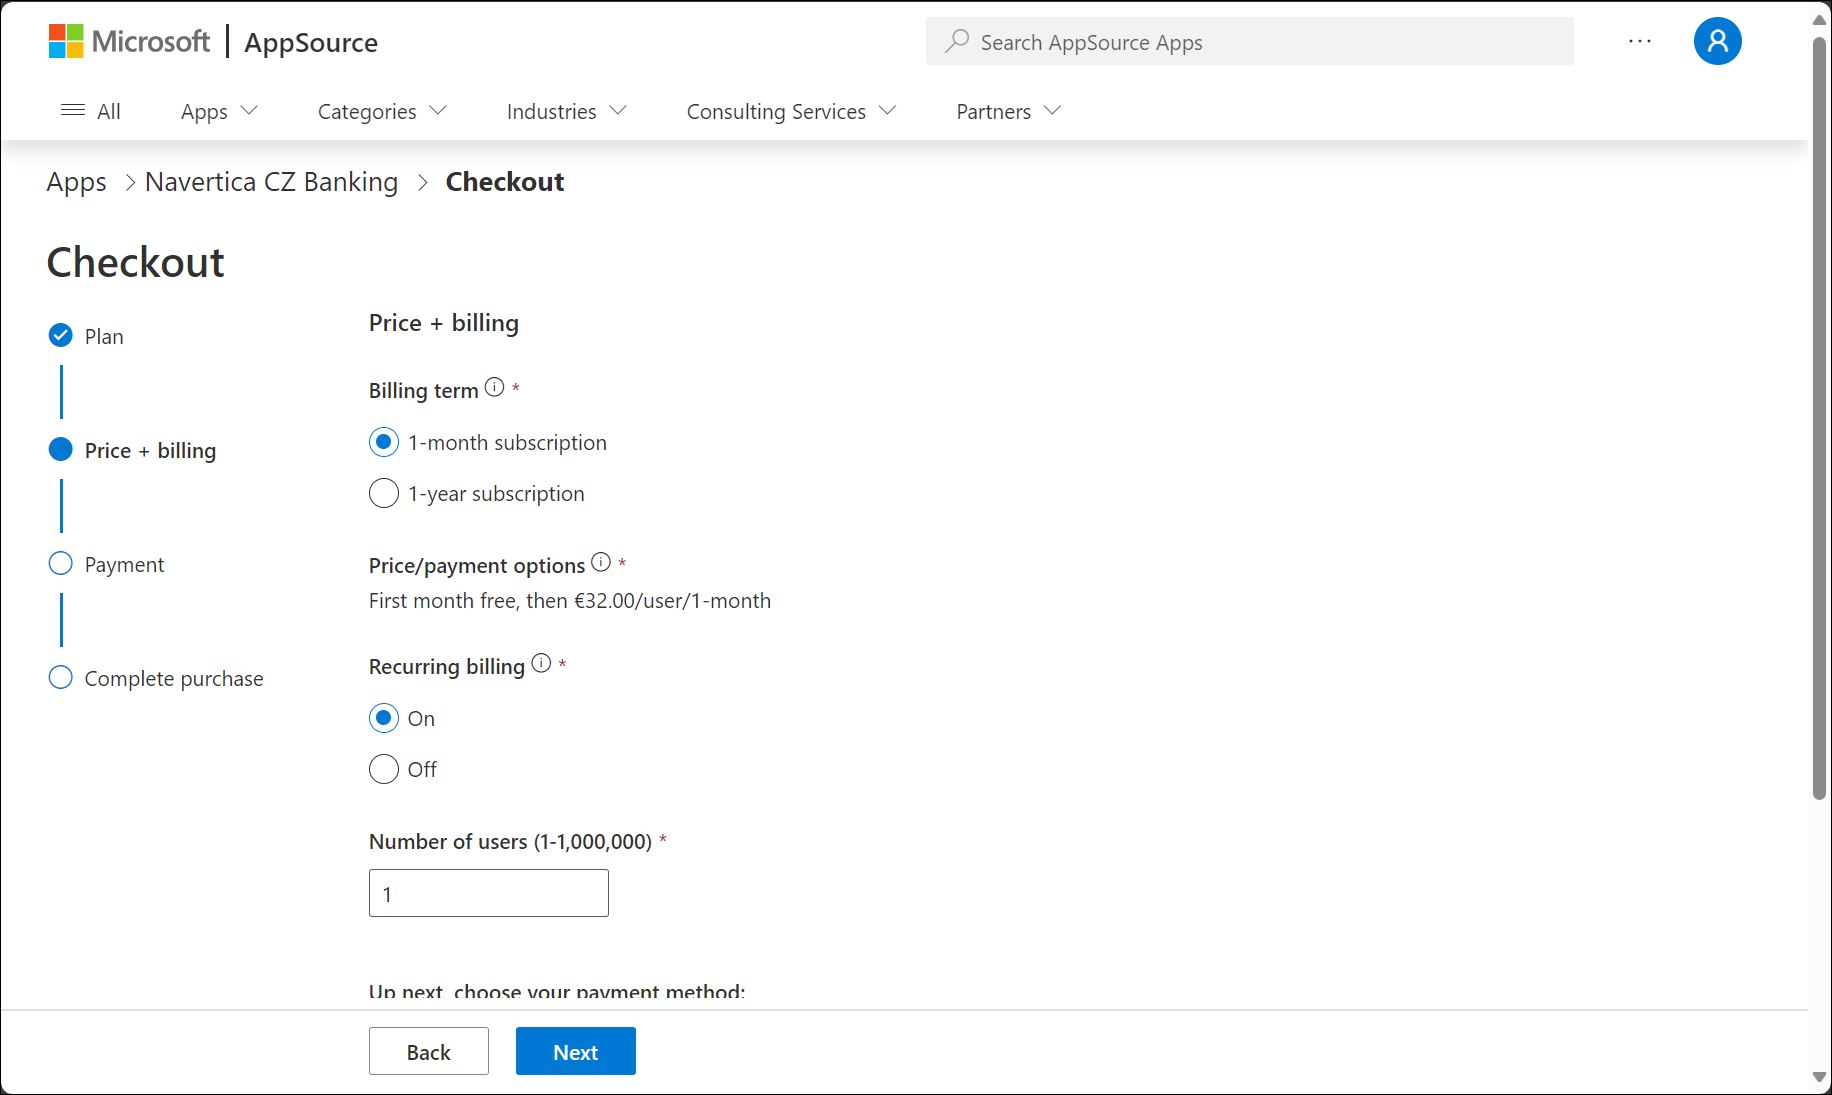This screenshot has height=1095, width=1832.
Task: Click the Payment step label
Action: click(x=124, y=564)
